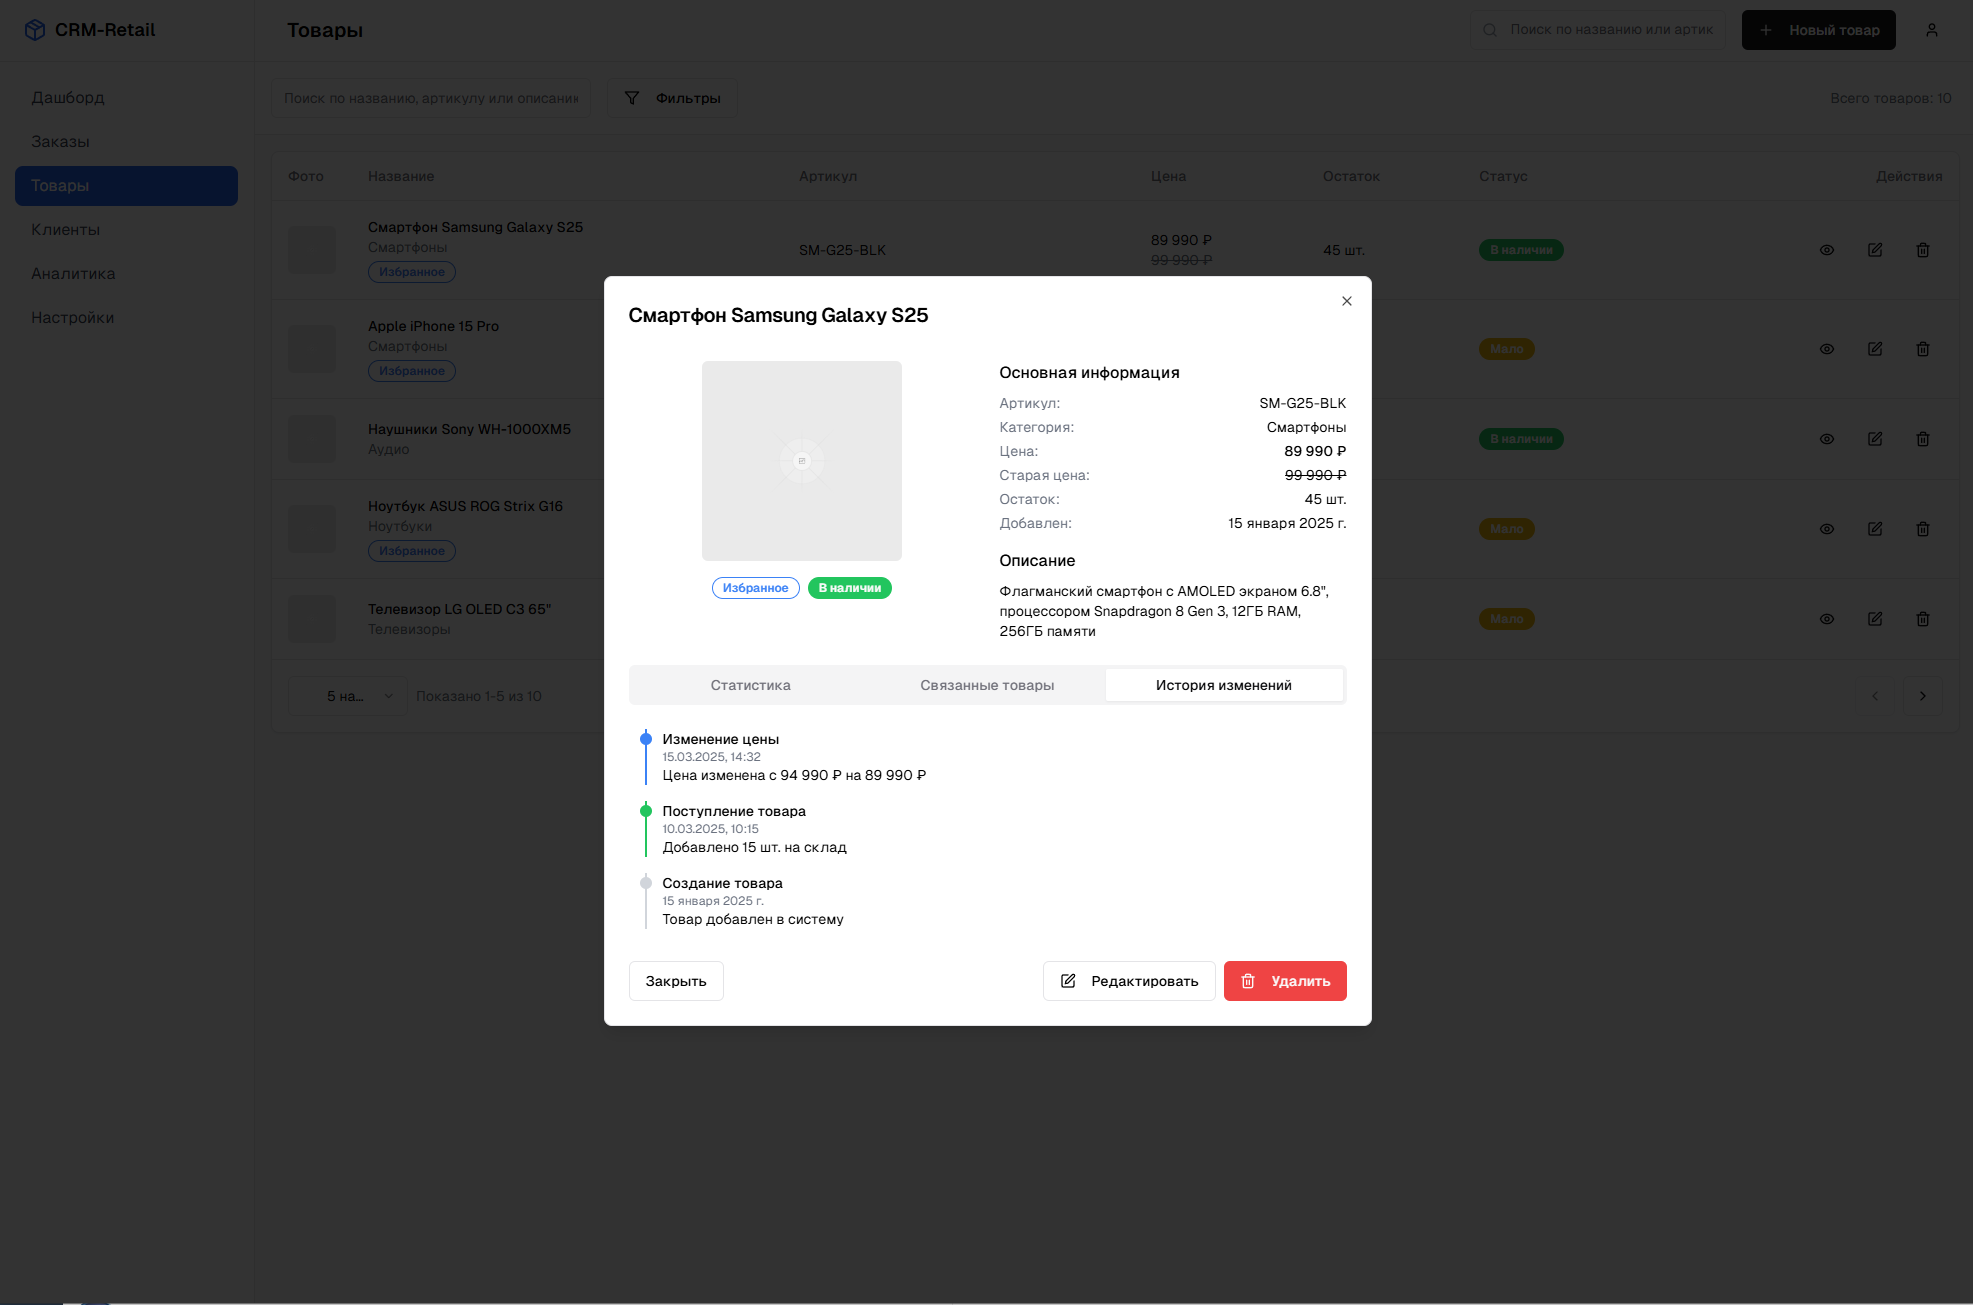Close the product dialog with X icon
Image resolution: width=1973 pixels, height=1305 pixels.
(x=1346, y=301)
